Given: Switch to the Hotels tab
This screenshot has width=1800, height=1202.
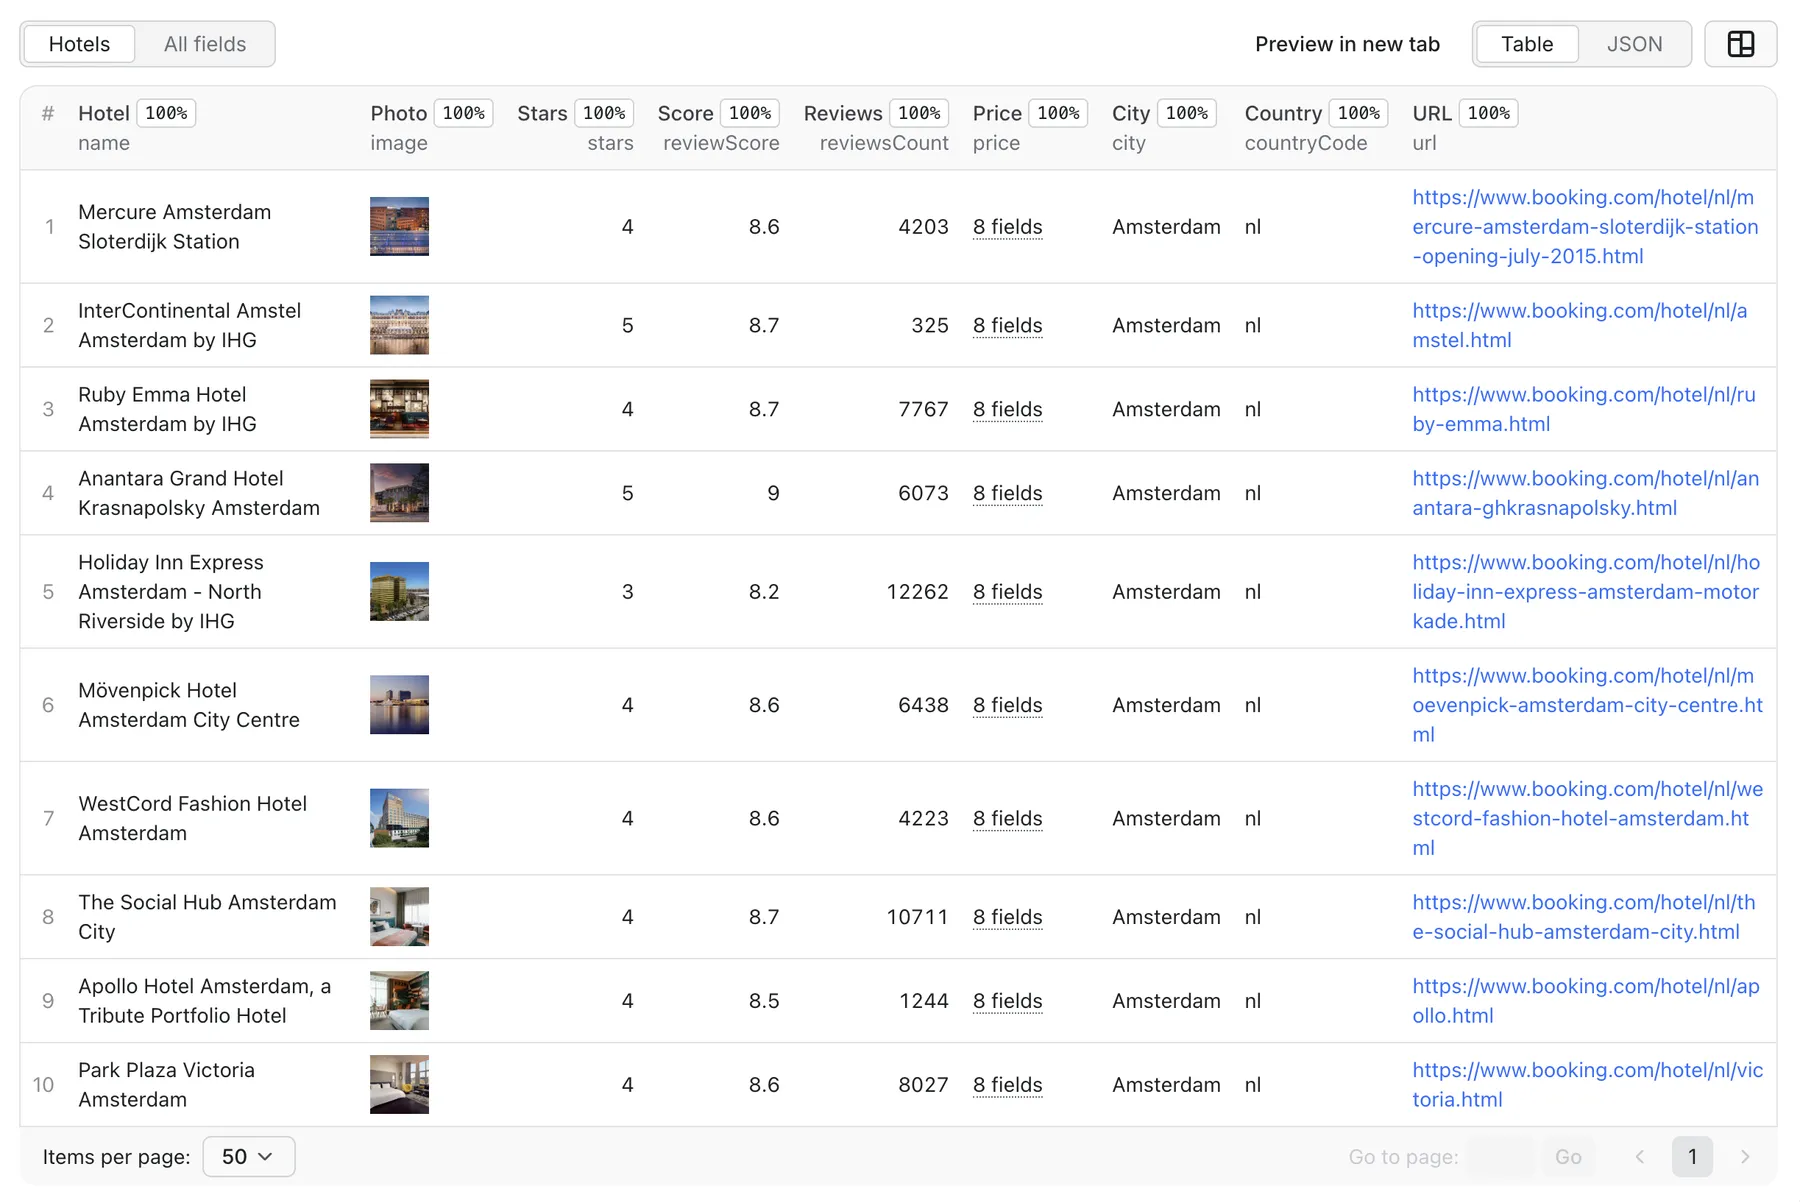Looking at the screenshot, I should click(79, 44).
